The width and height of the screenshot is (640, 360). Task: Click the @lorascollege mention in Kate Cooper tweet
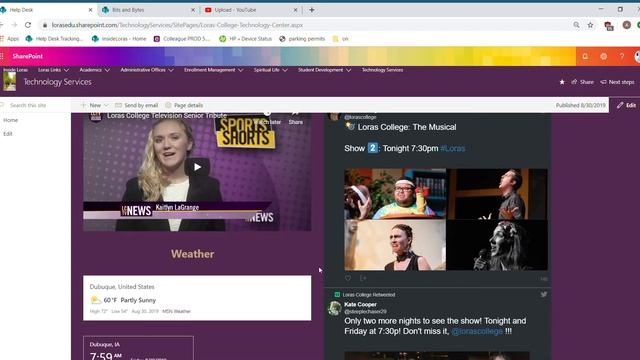pyautogui.click(x=477, y=331)
